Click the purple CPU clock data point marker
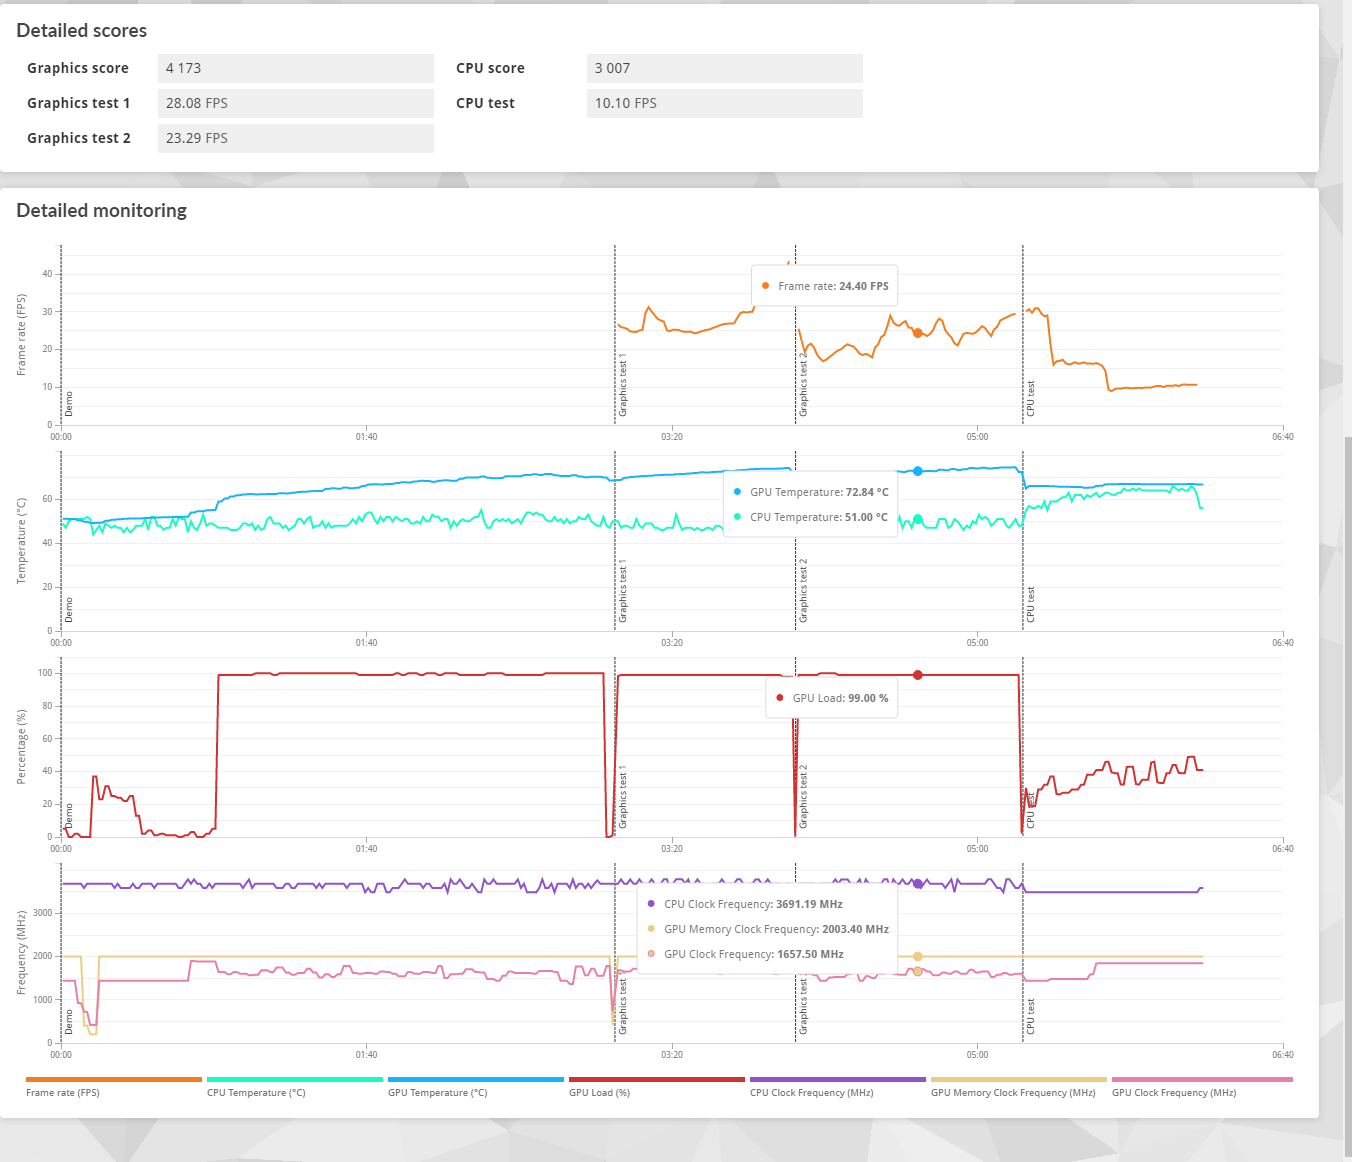1352x1162 pixels. (918, 884)
